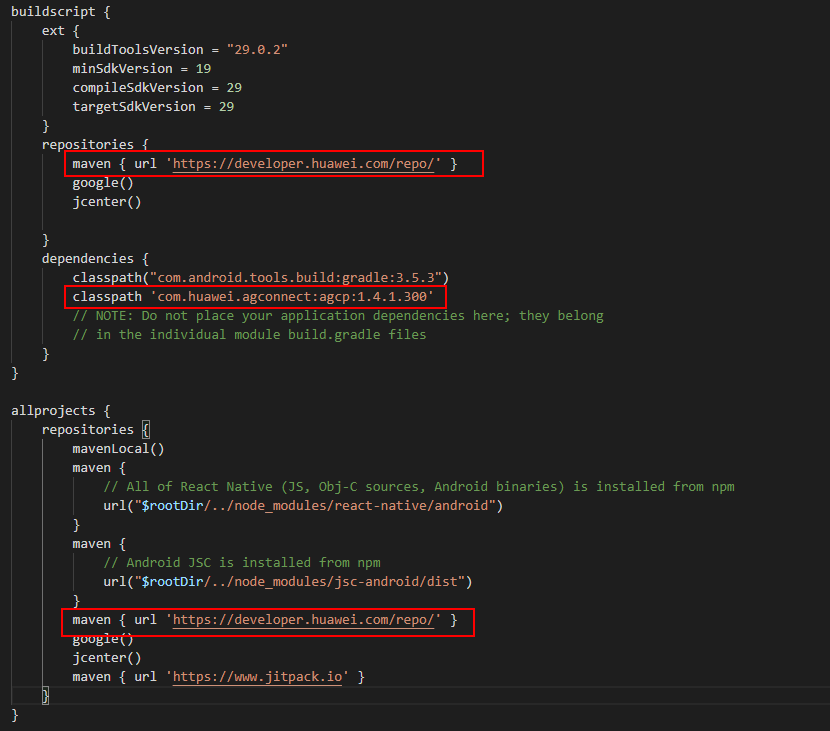830x731 pixels.
Task: Click the $rootDir variable in the react-native url
Action: tap(173, 506)
